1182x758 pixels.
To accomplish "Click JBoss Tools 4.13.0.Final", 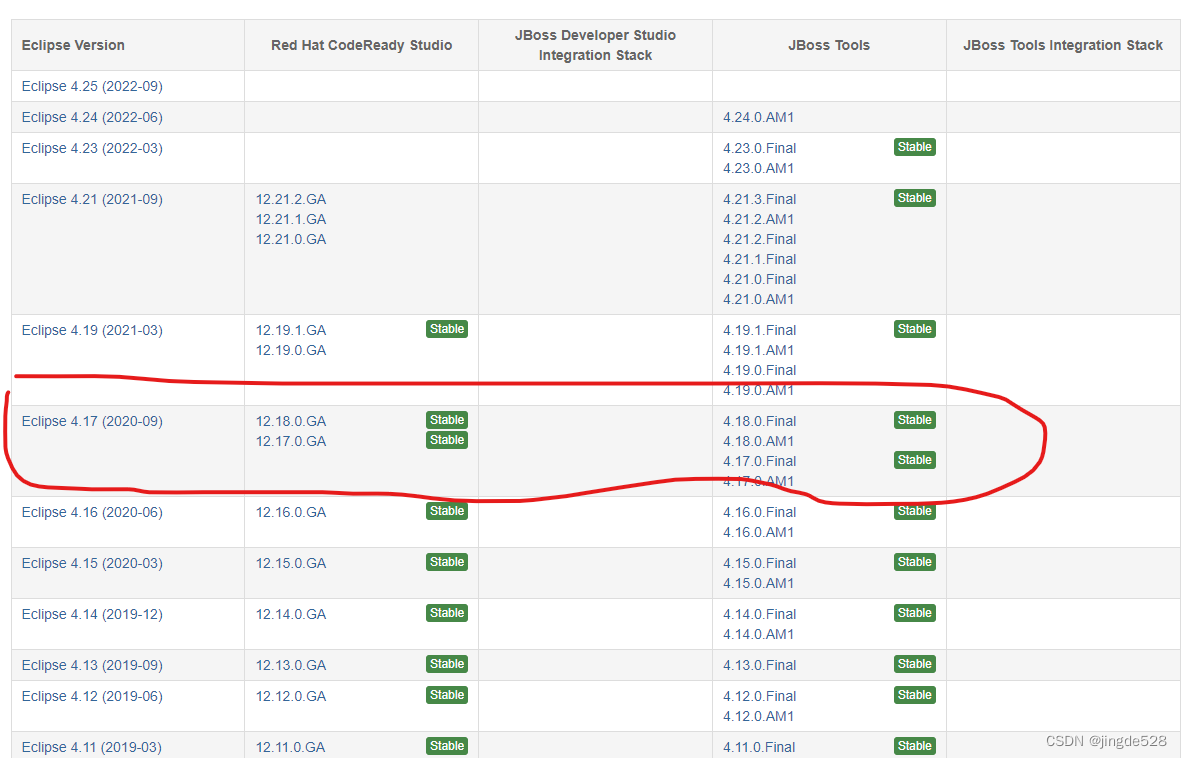I will 760,665.
